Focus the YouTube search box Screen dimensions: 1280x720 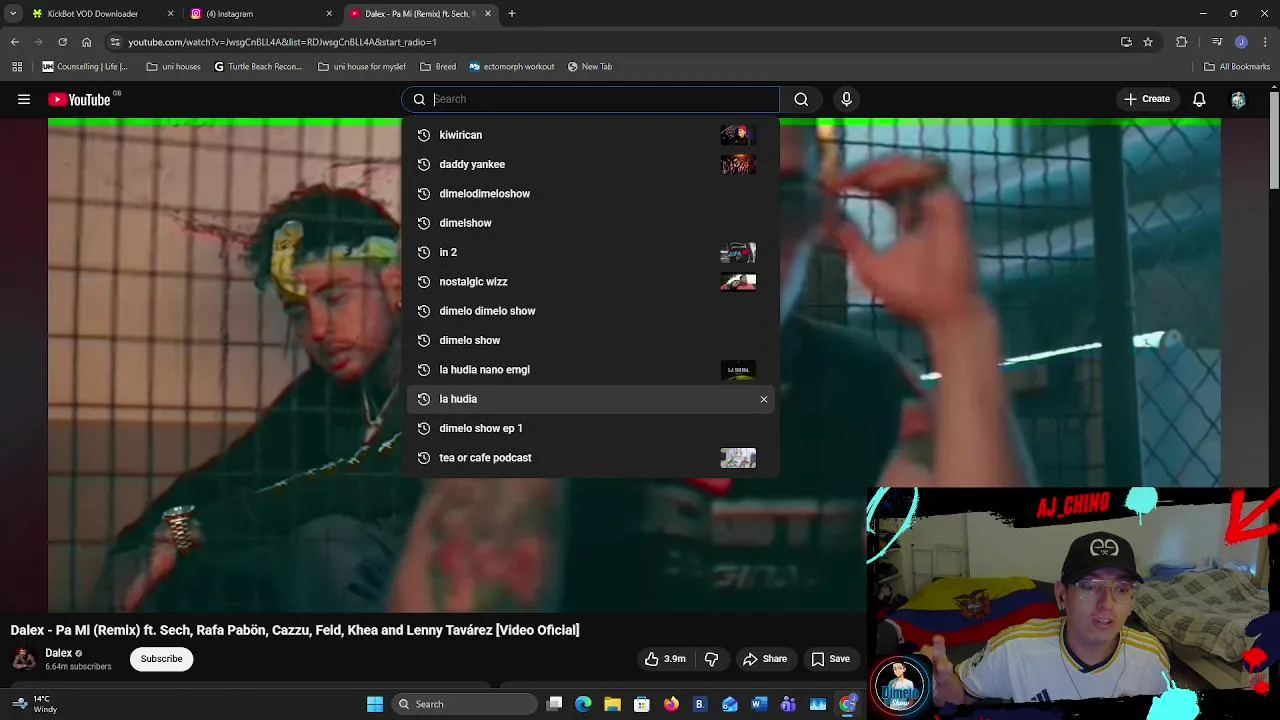coord(590,99)
